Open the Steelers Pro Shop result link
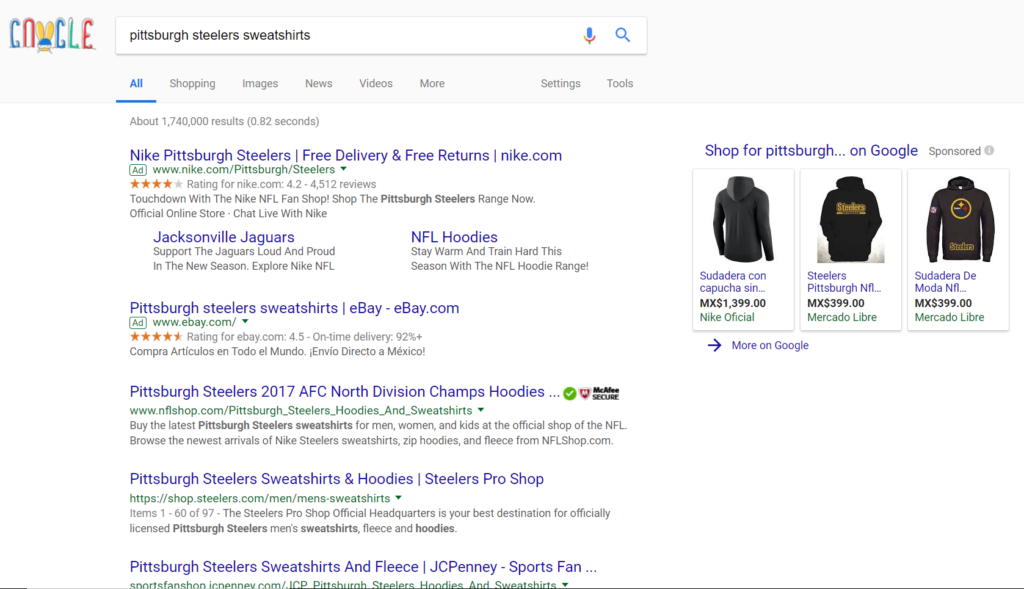Viewport: 1024px width, 589px height. coord(336,479)
